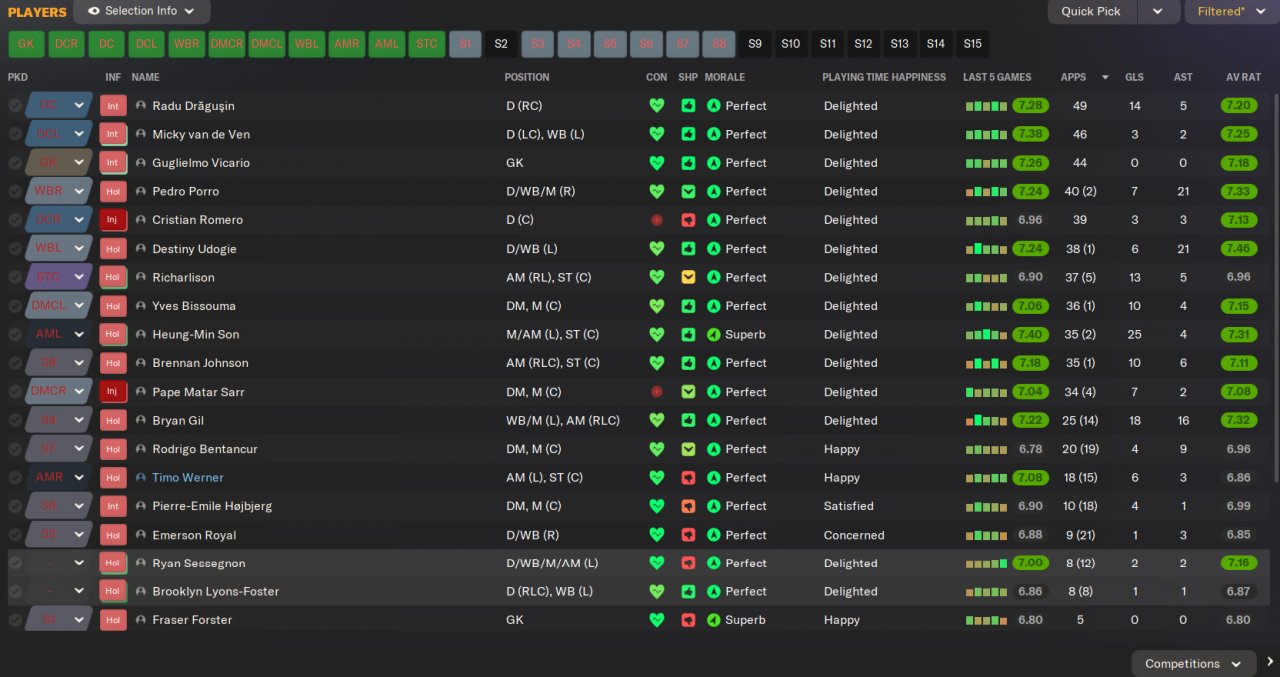The width and height of the screenshot is (1280, 677).
Task: Toggle selection circle for Richarlison
Action: coord(15,277)
